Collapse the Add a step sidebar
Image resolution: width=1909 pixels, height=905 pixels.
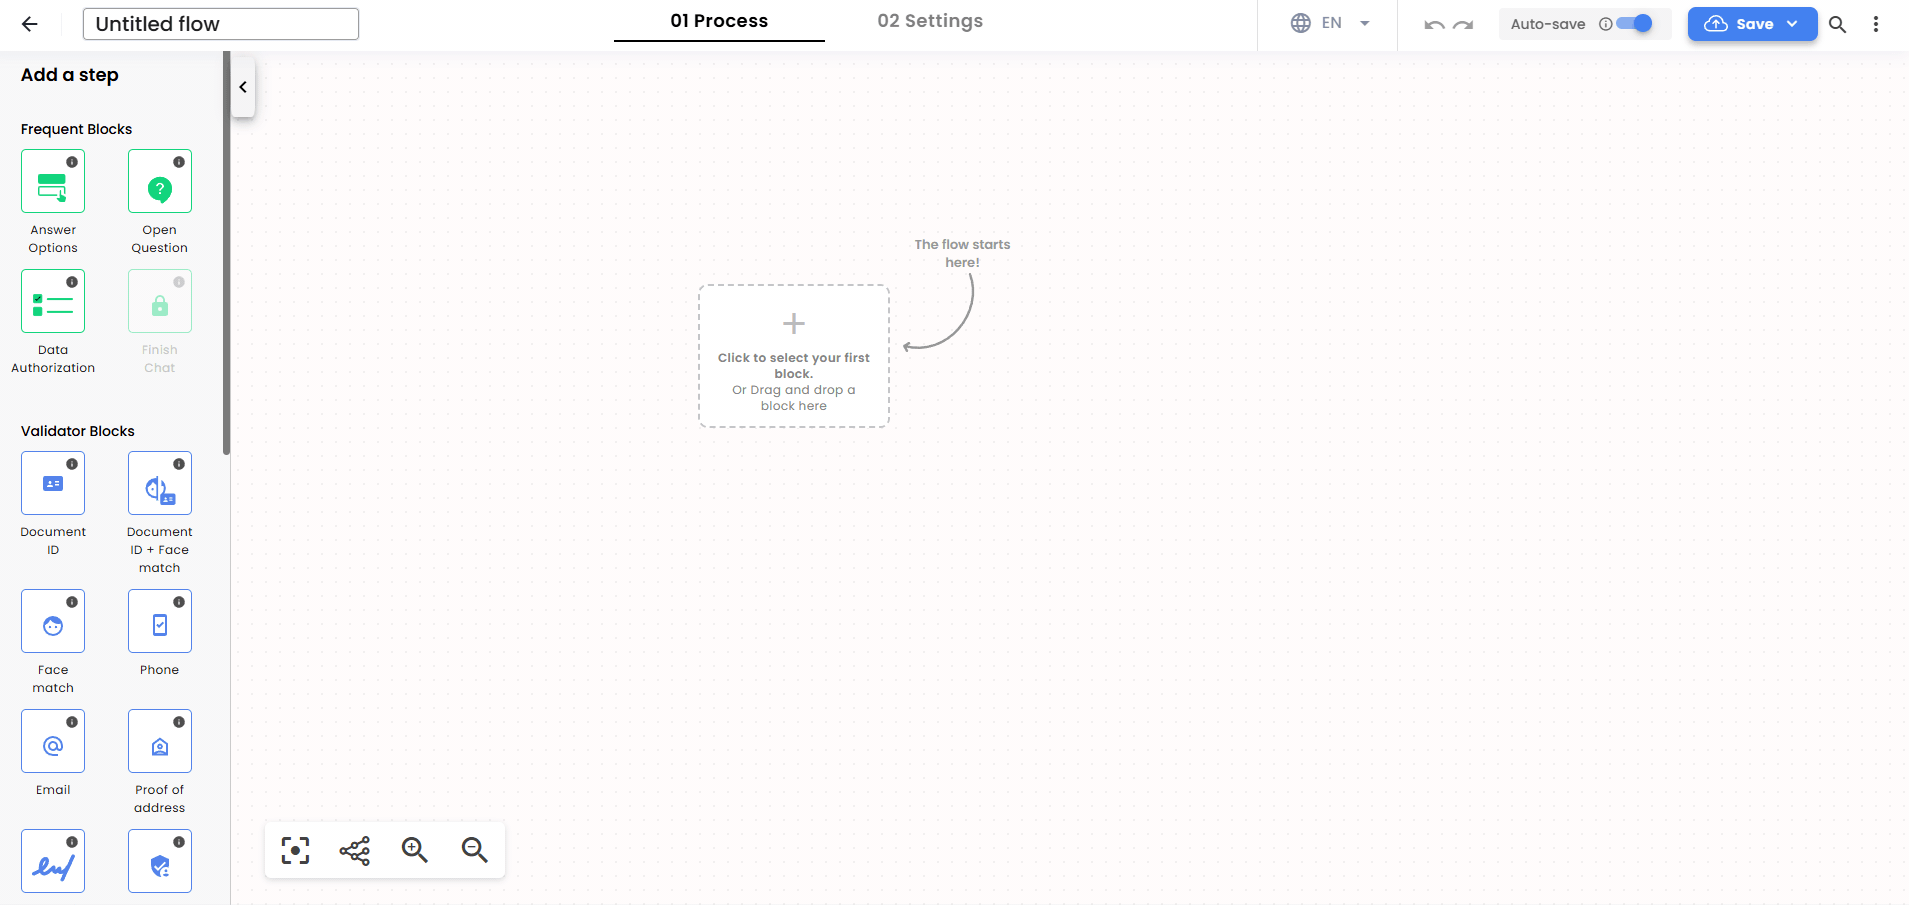point(242,87)
